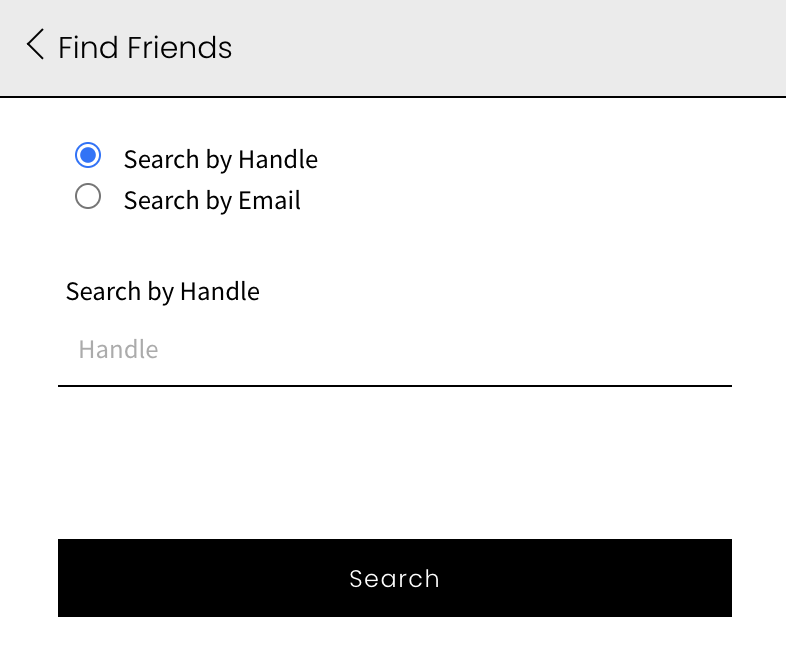The width and height of the screenshot is (786, 660).
Task: Click the "Search by Email" option label
Action: click(x=212, y=200)
